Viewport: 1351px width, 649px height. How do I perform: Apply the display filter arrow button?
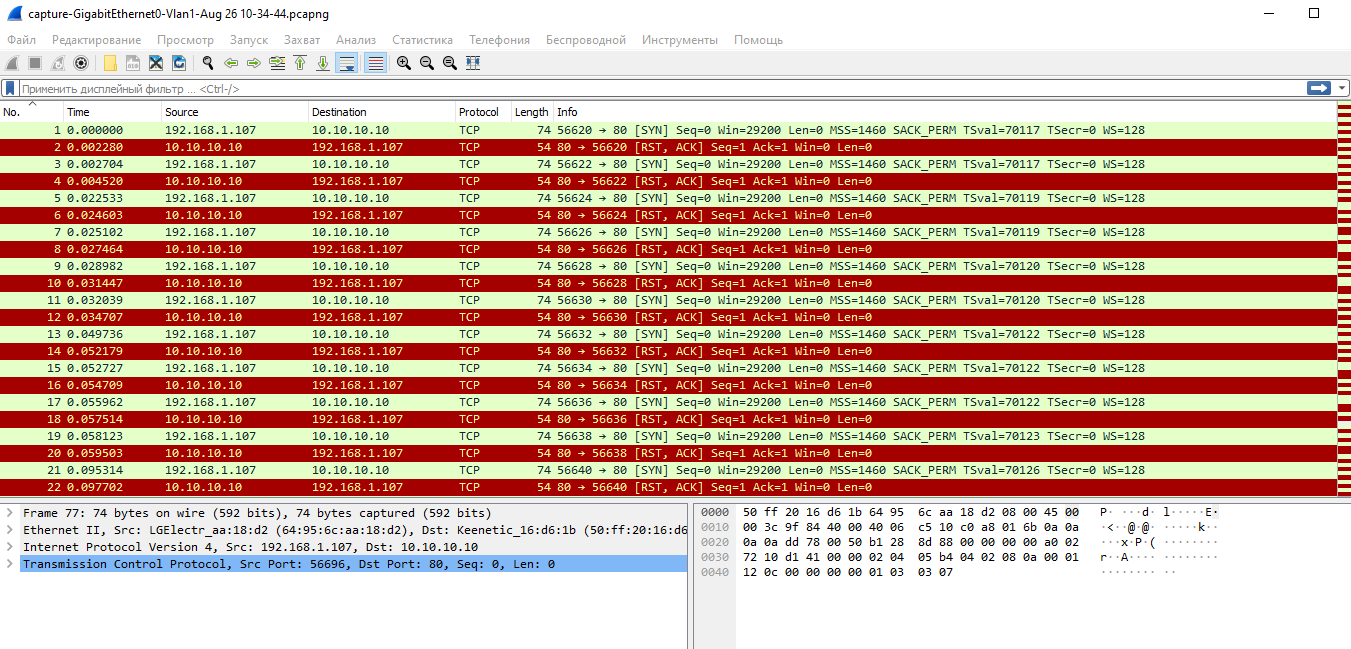(x=1319, y=89)
